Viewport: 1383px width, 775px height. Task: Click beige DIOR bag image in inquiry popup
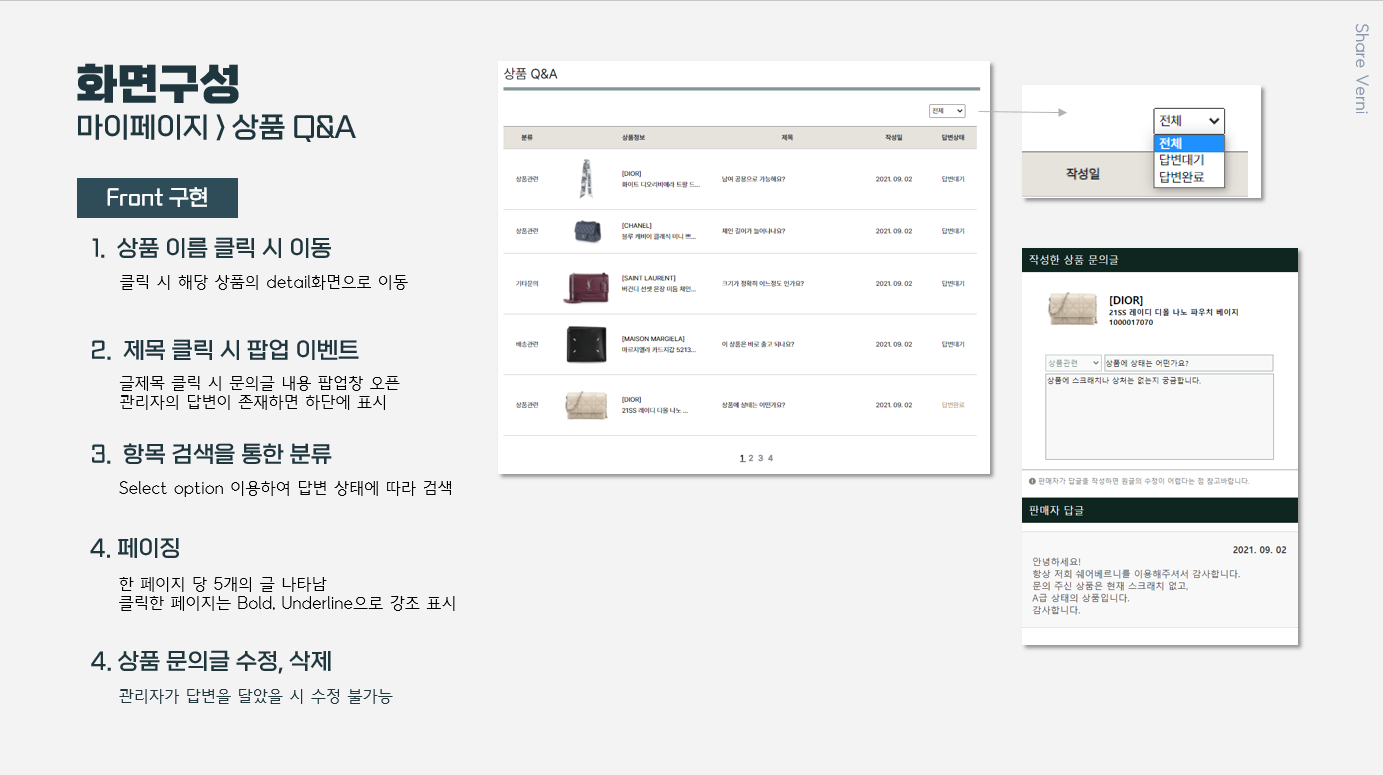point(1072,309)
